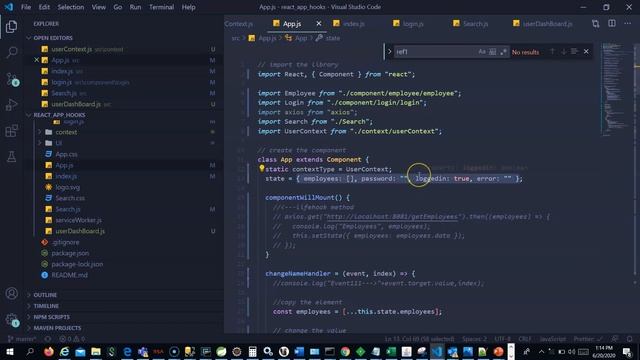This screenshot has height=360, width=640.
Task: Close the find widget
Action: (x=586, y=52)
